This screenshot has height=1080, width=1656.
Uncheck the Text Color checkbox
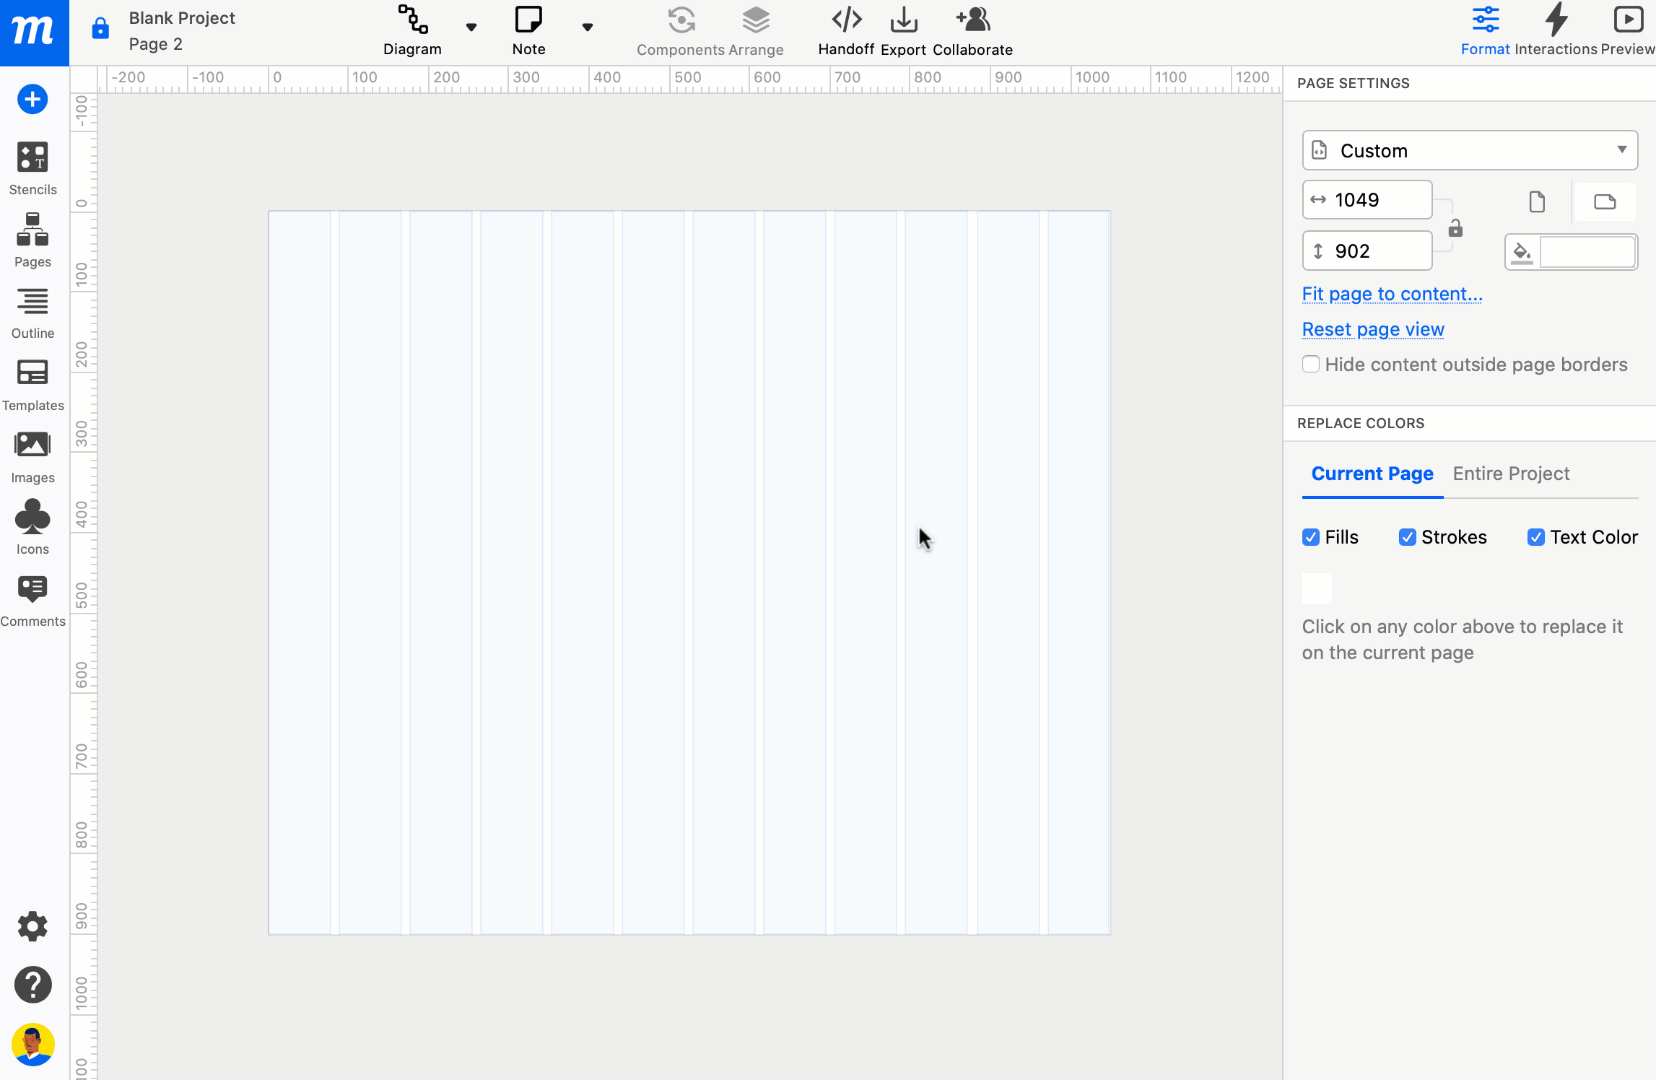1536,537
